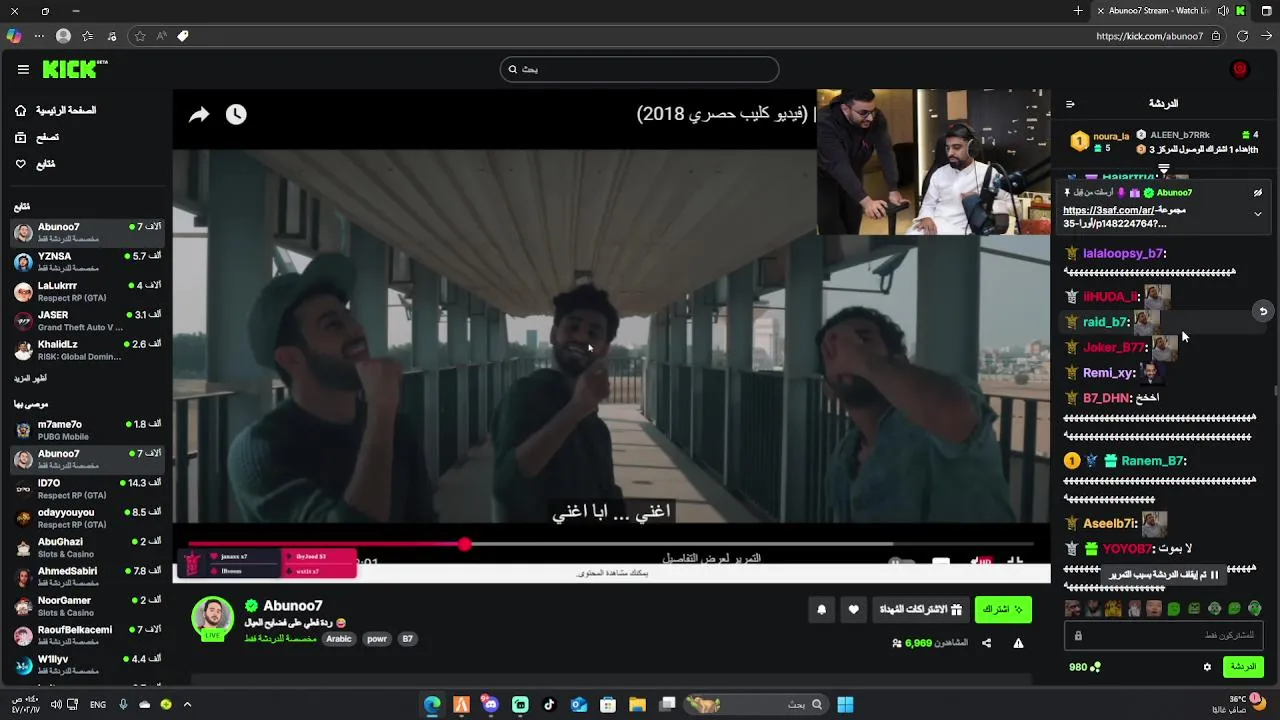This screenshot has height=720, width=1280.
Task: Click username Ranem_B7 in chat
Action: [x=1153, y=461]
